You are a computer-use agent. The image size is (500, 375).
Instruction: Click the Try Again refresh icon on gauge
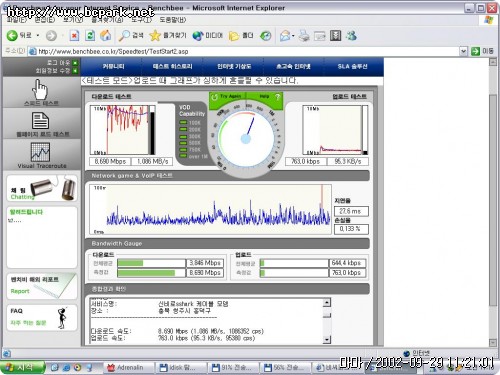(x=214, y=97)
